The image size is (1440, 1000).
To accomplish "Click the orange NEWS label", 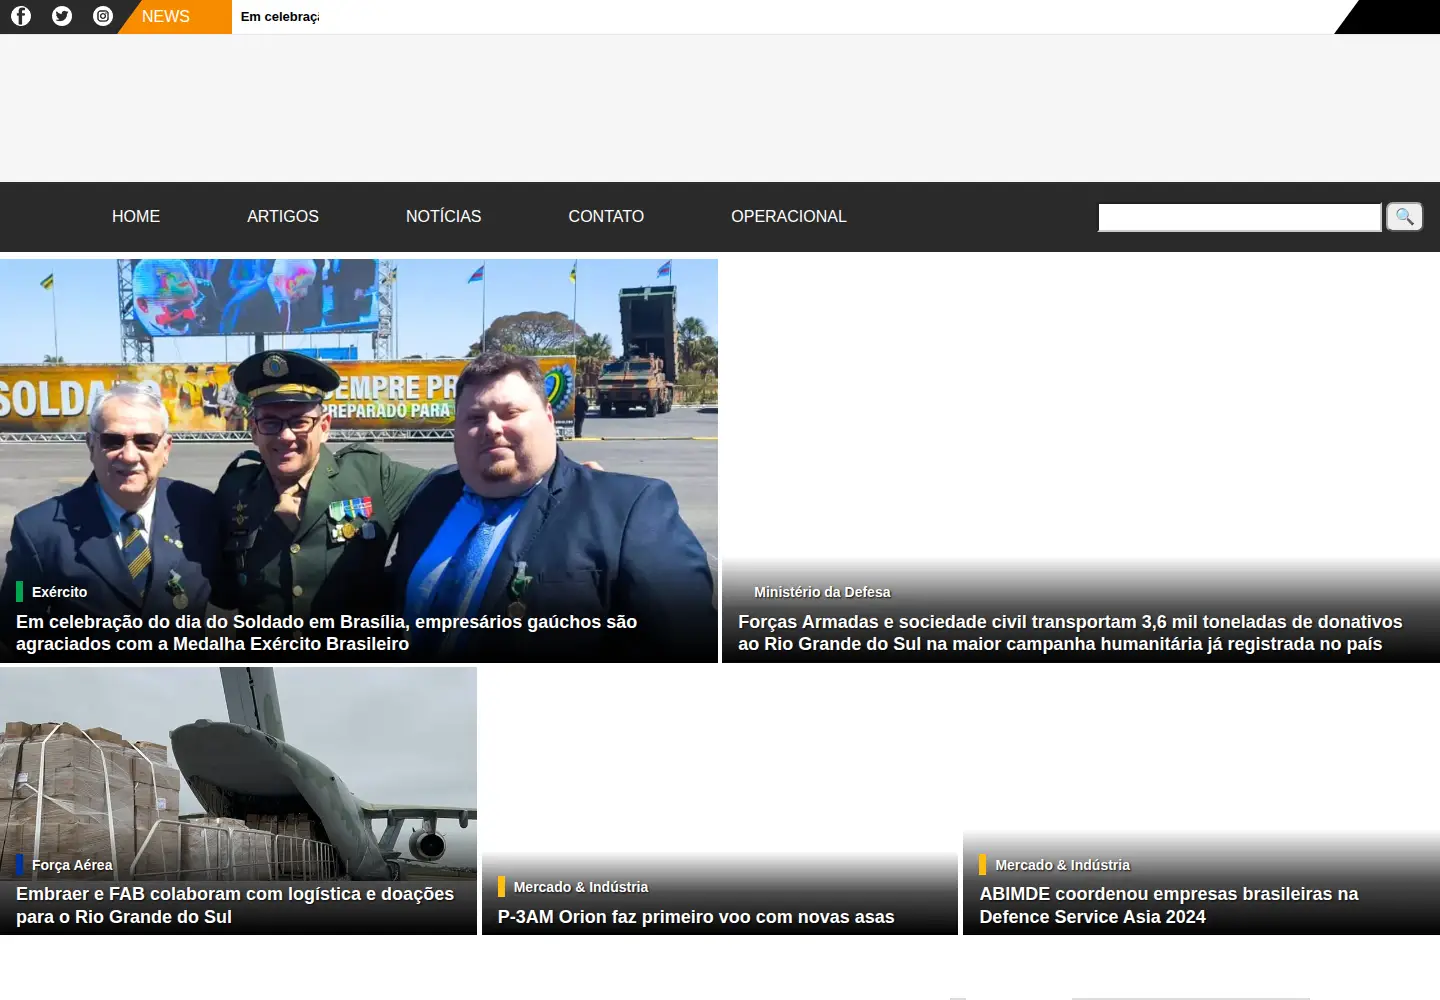I will pyautogui.click(x=166, y=17).
